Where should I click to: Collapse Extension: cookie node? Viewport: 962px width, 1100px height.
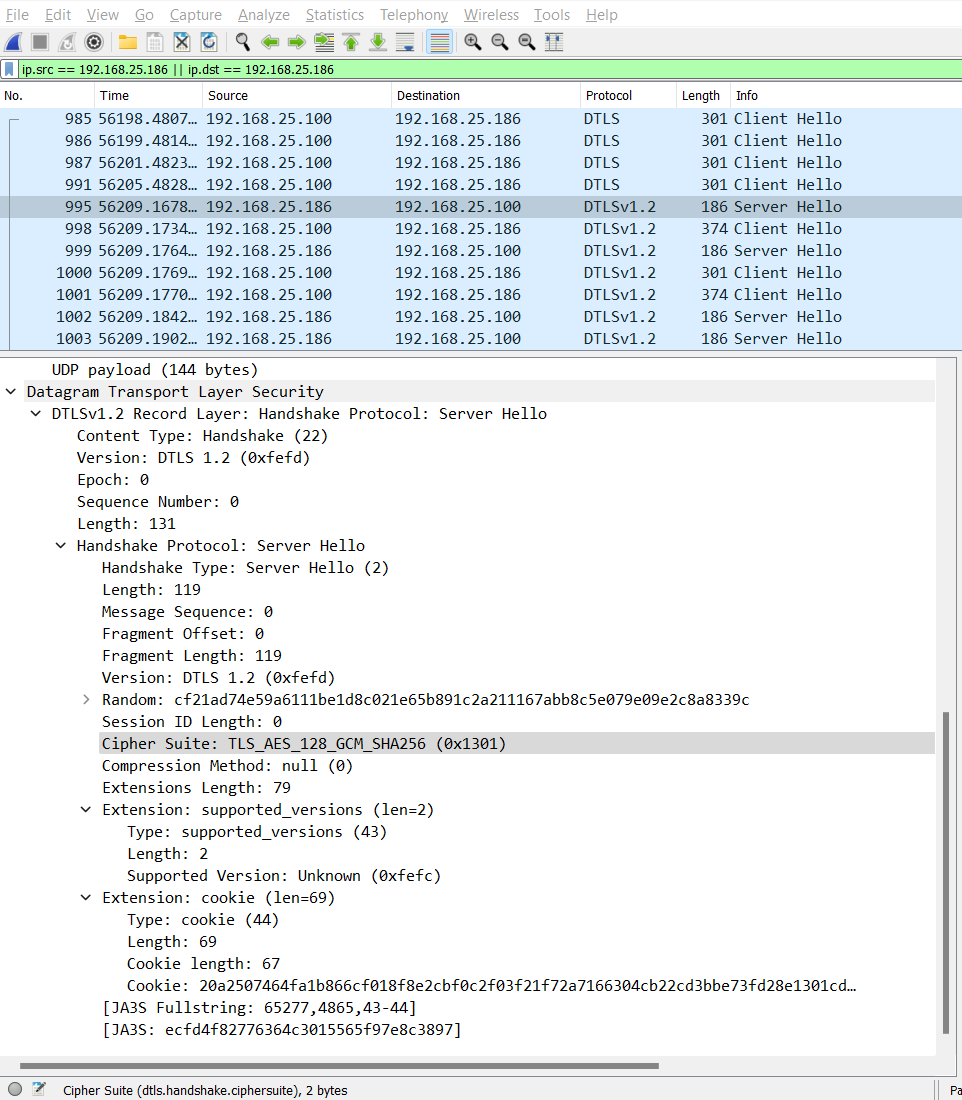(86, 898)
